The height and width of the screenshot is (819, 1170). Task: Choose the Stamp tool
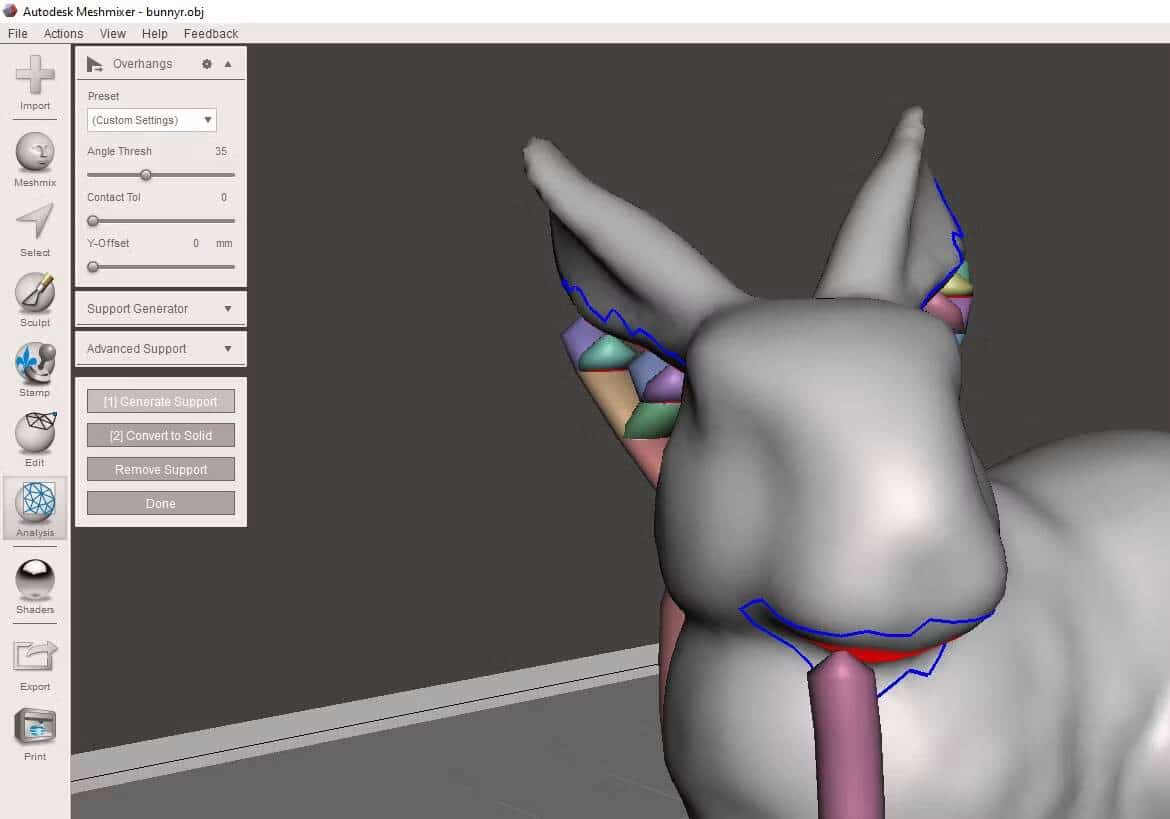[x=34, y=370]
